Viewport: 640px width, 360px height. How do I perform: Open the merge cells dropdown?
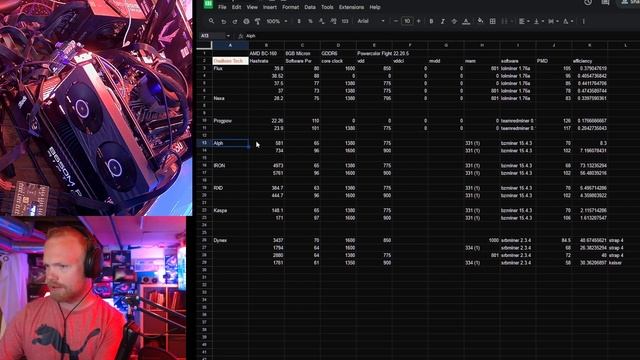[506, 21]
